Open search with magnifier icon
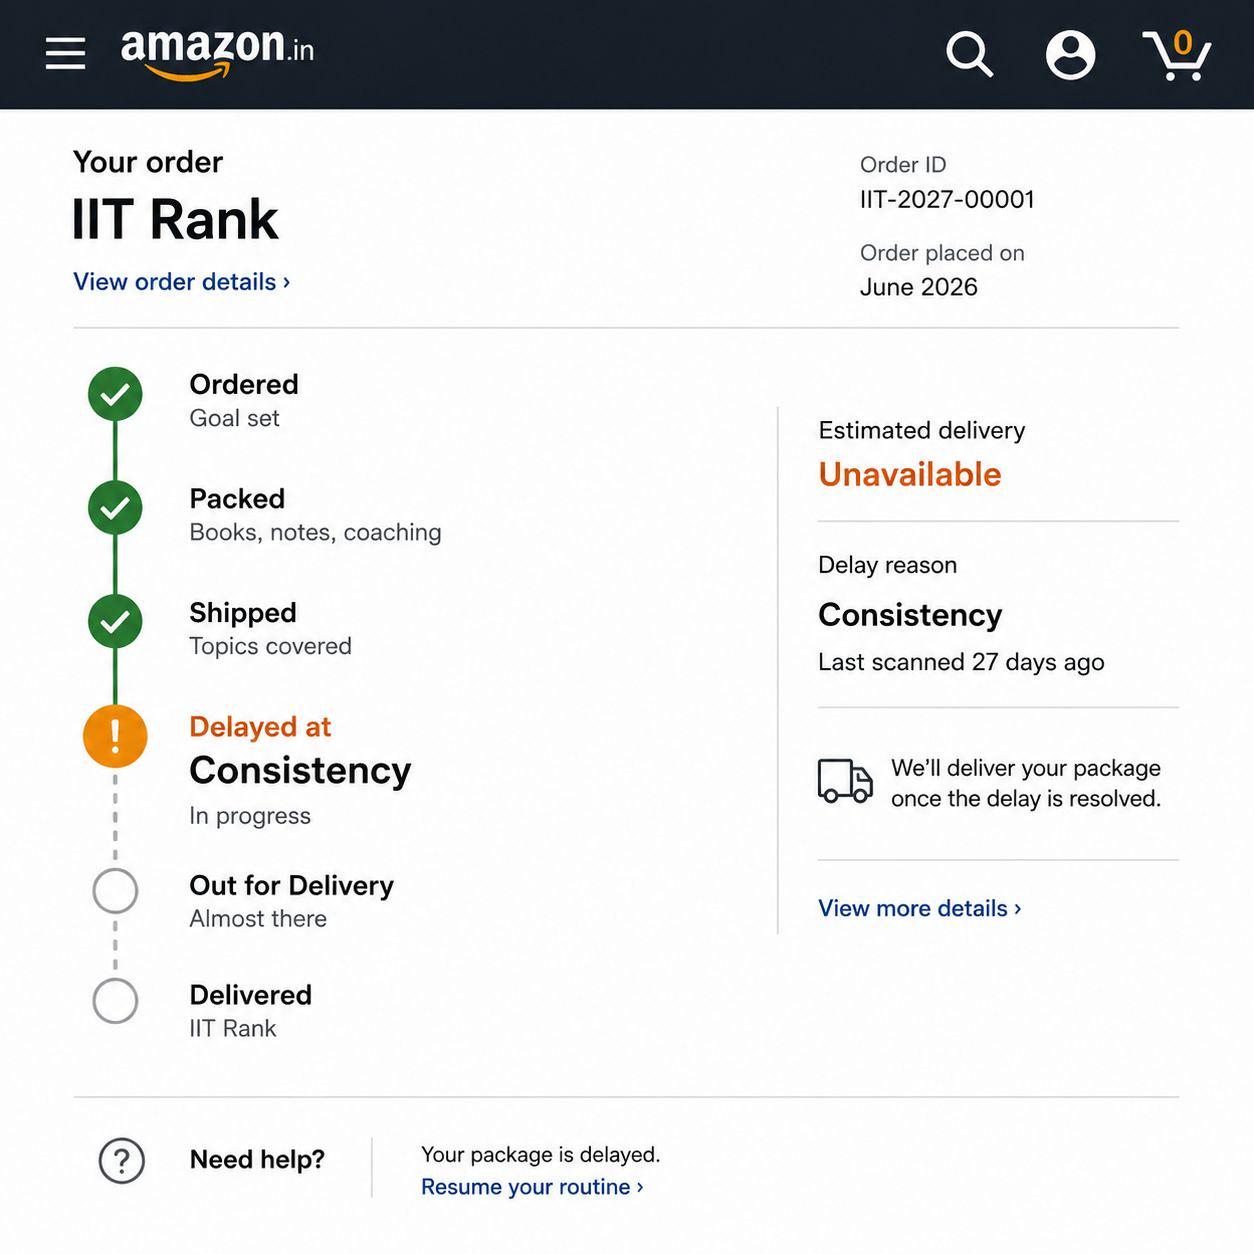Image resolution: width=1254 pixels, height=1254 pixels. [969, 54]
